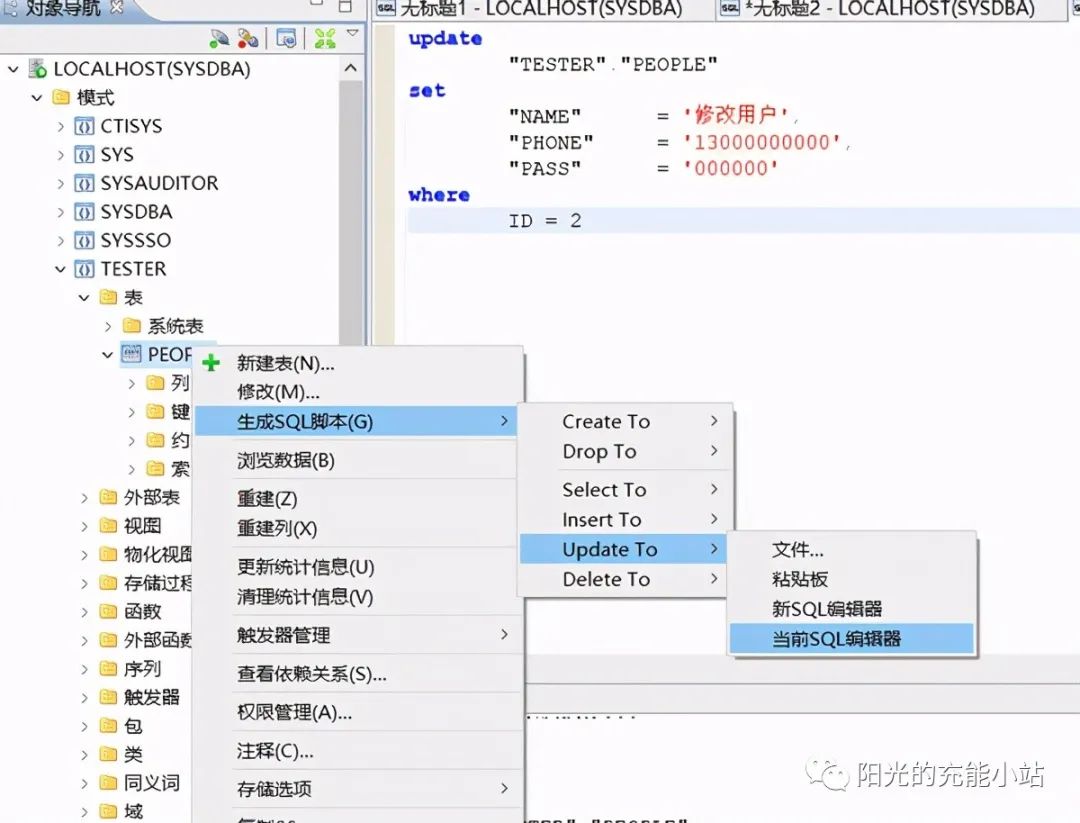Click the 函数 folder icon

coord(108,611)
